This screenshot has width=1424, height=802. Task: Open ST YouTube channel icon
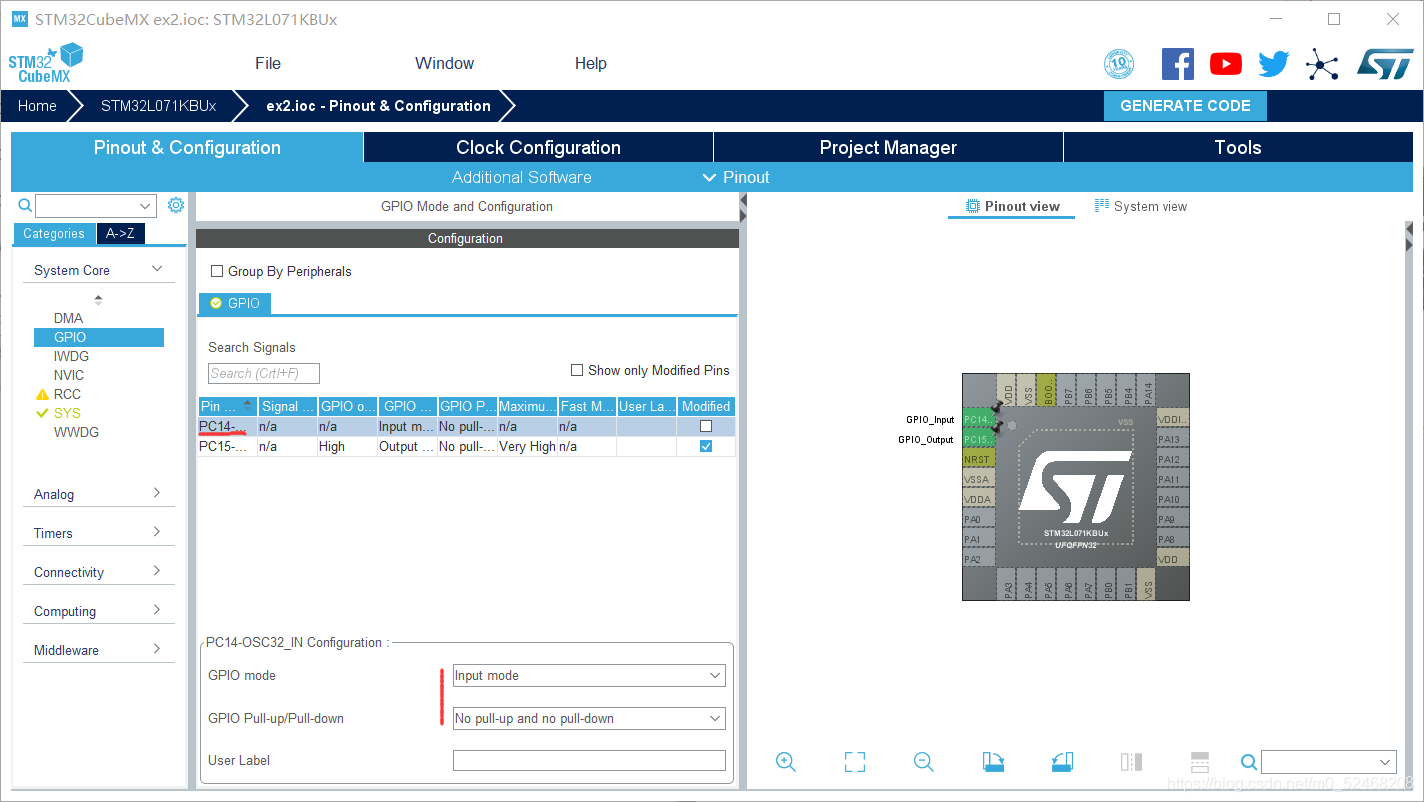[x=1226, y=64]
